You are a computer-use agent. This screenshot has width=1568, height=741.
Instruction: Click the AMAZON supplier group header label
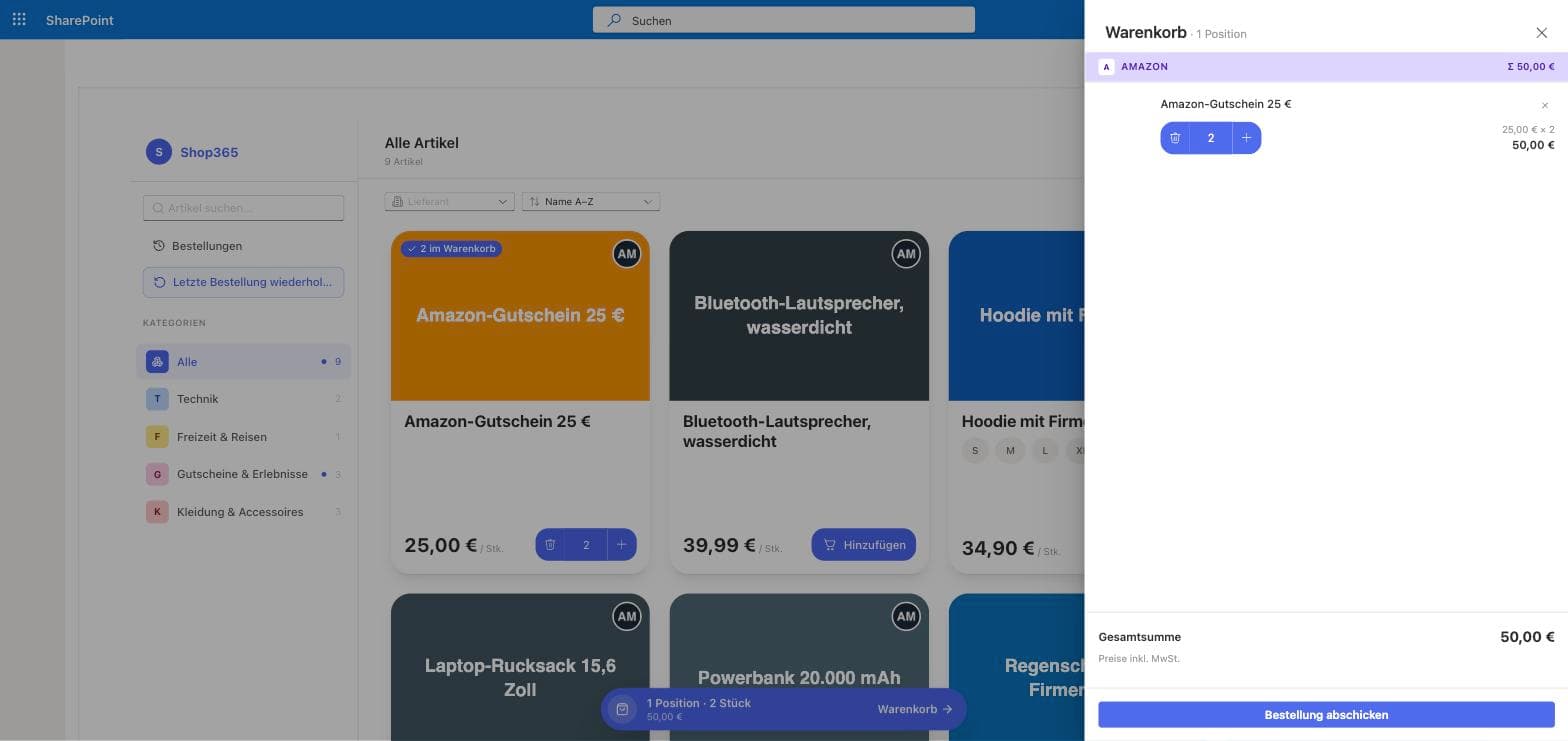tap(1145, 67)
